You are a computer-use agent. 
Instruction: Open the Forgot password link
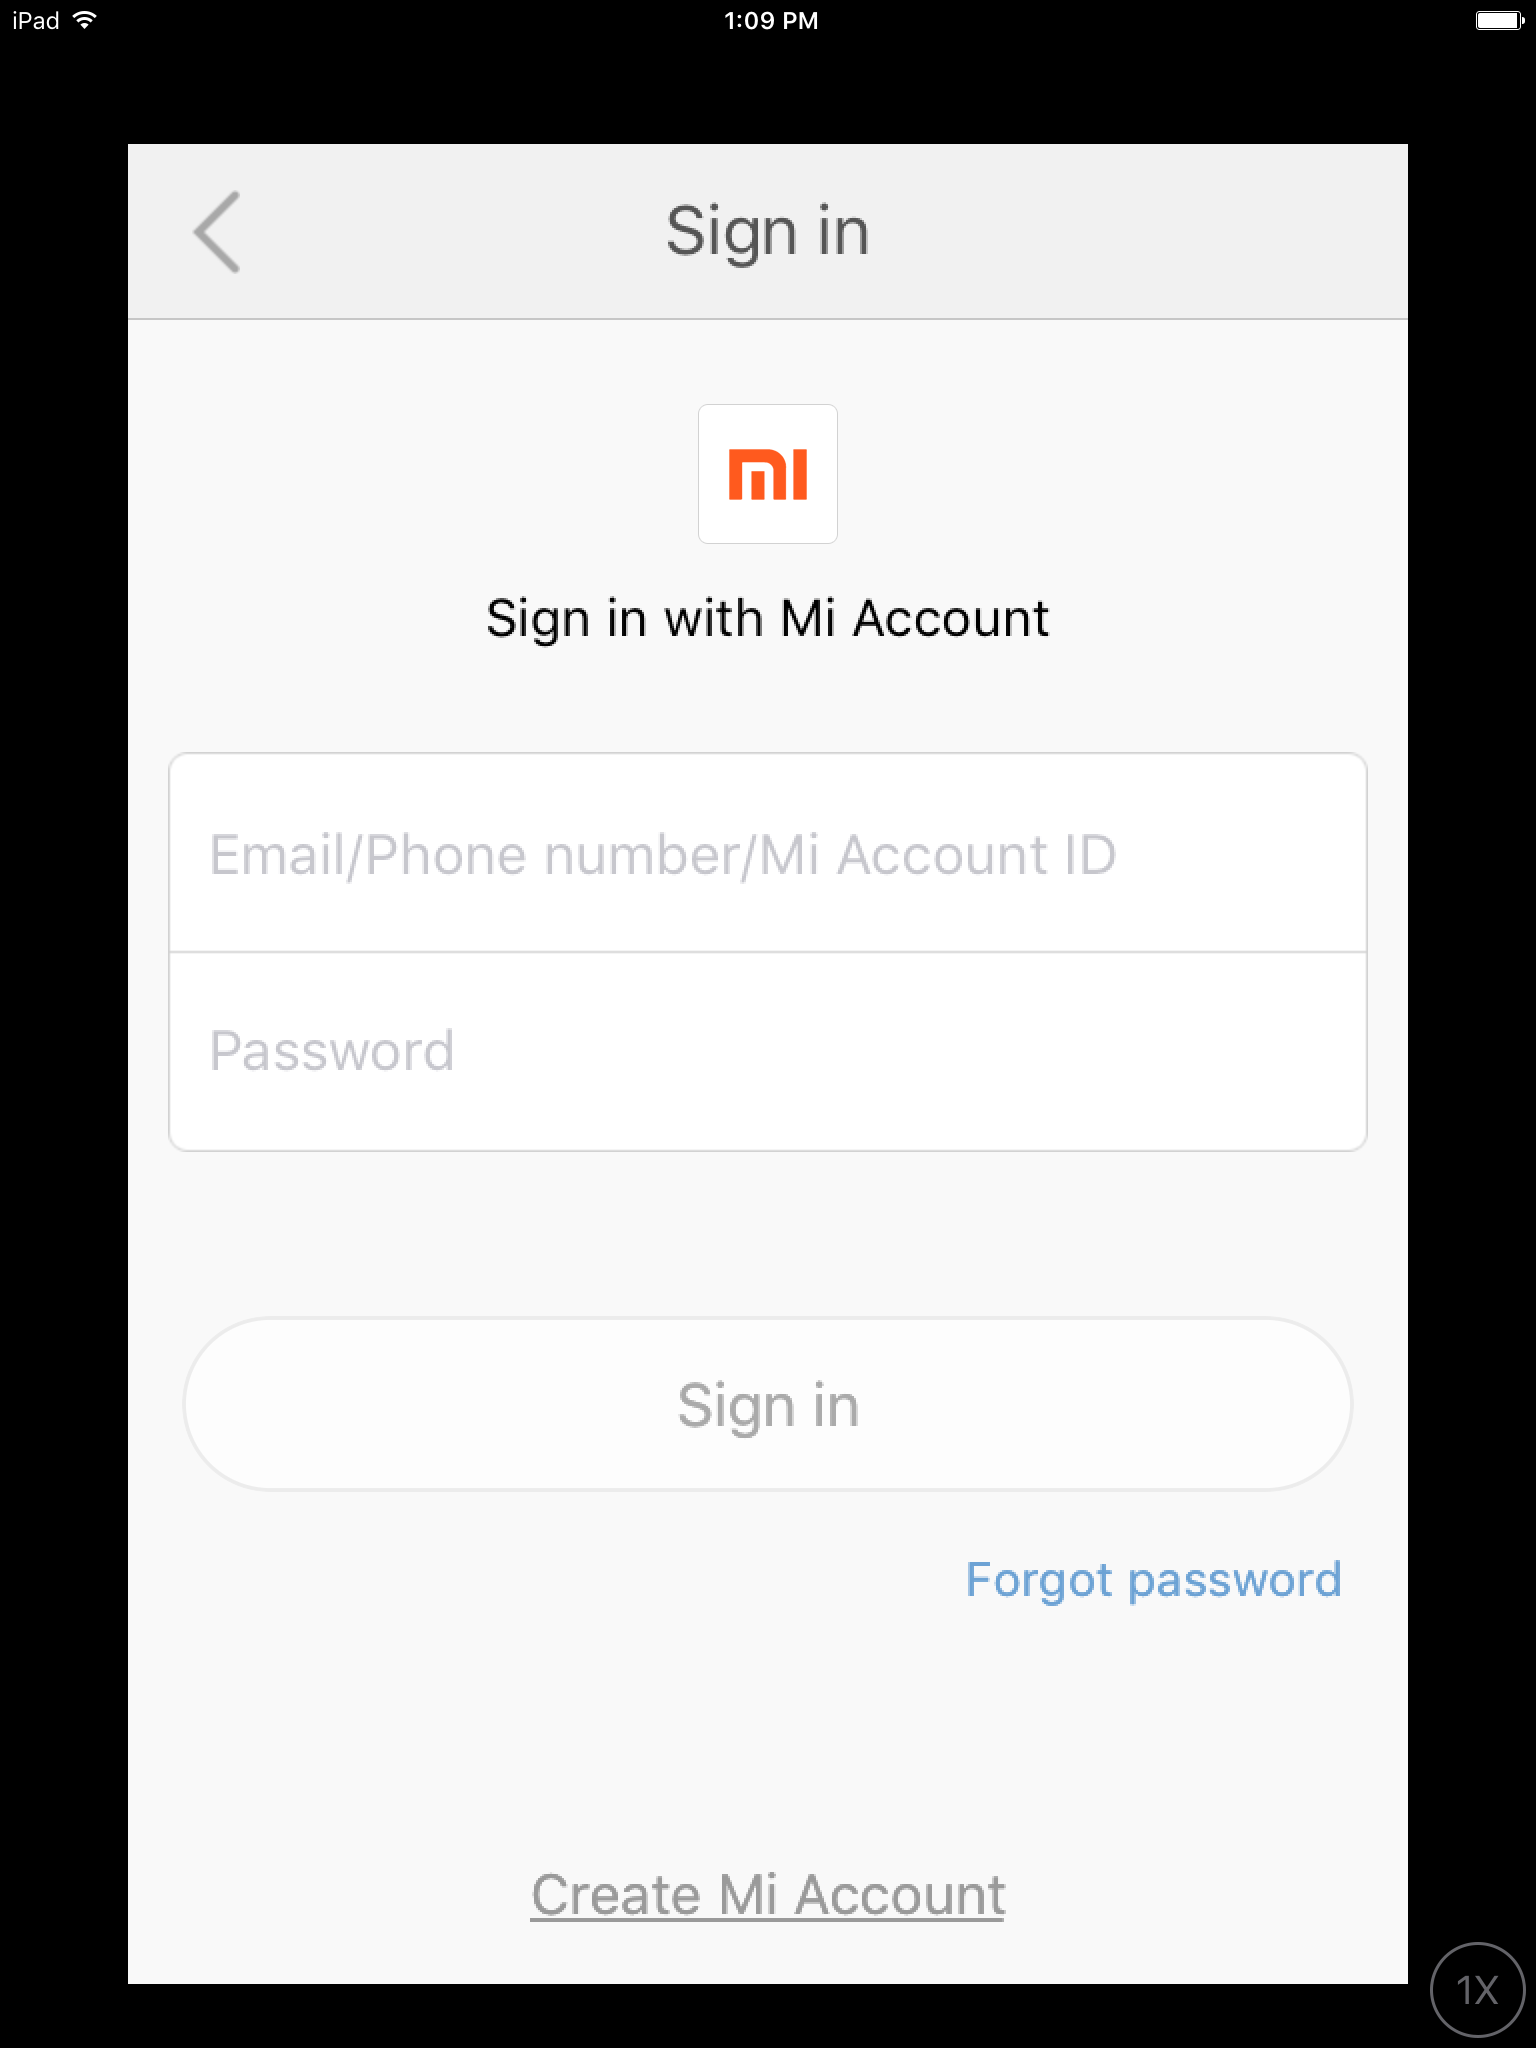tap(1153, 1581)
